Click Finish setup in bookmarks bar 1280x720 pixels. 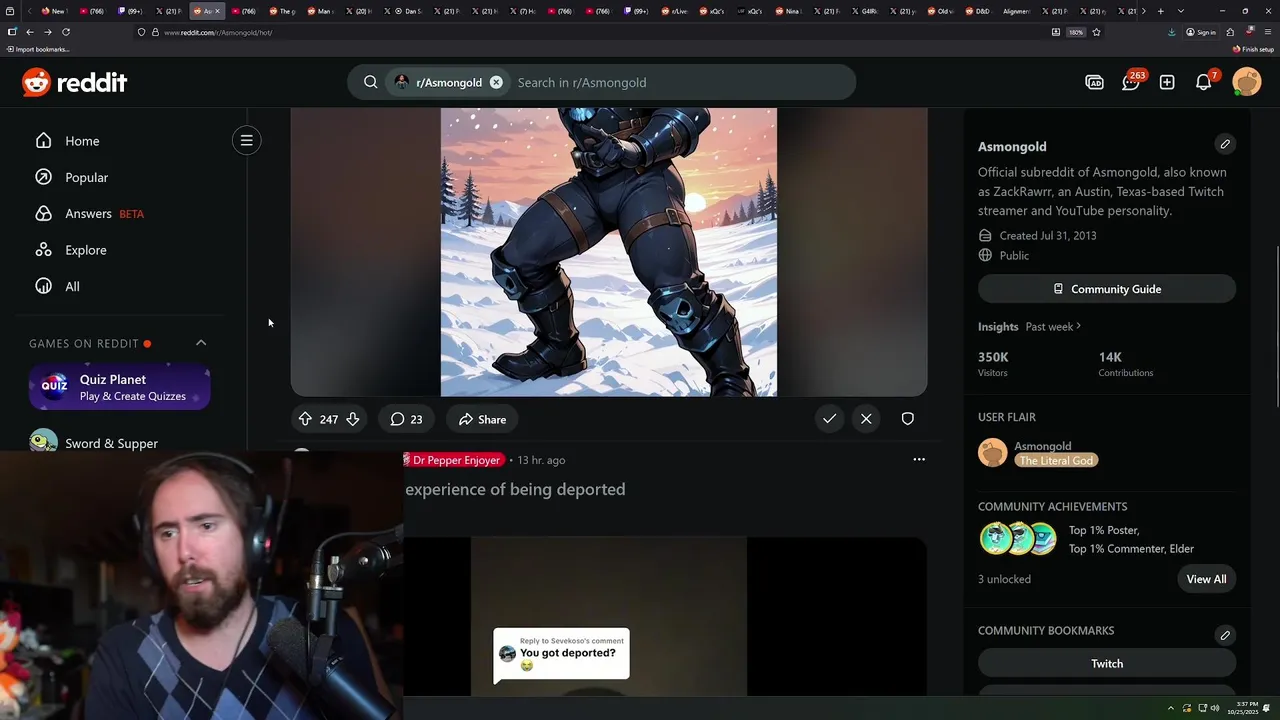point(1253,49)
